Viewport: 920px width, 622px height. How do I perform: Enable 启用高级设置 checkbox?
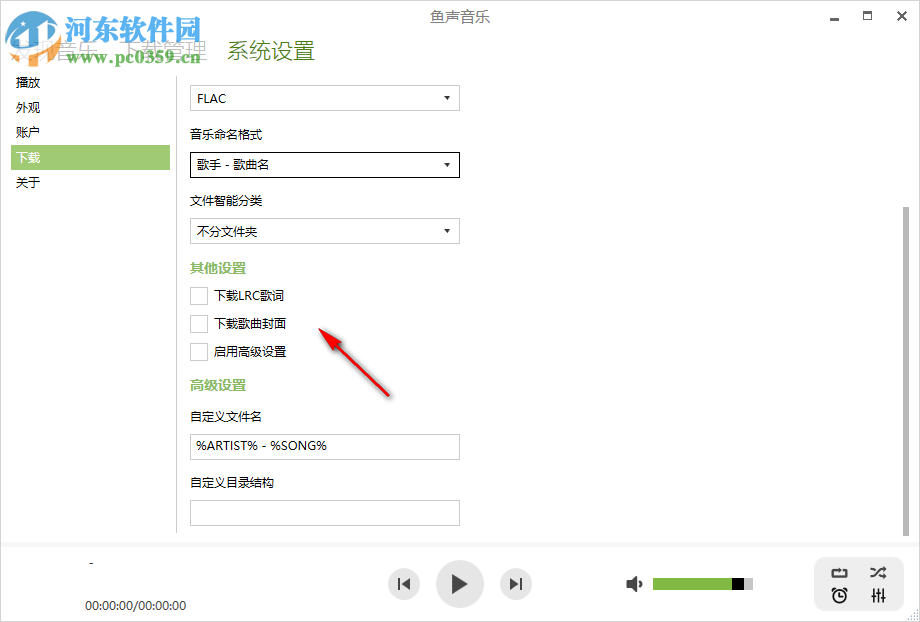[197, 351]
